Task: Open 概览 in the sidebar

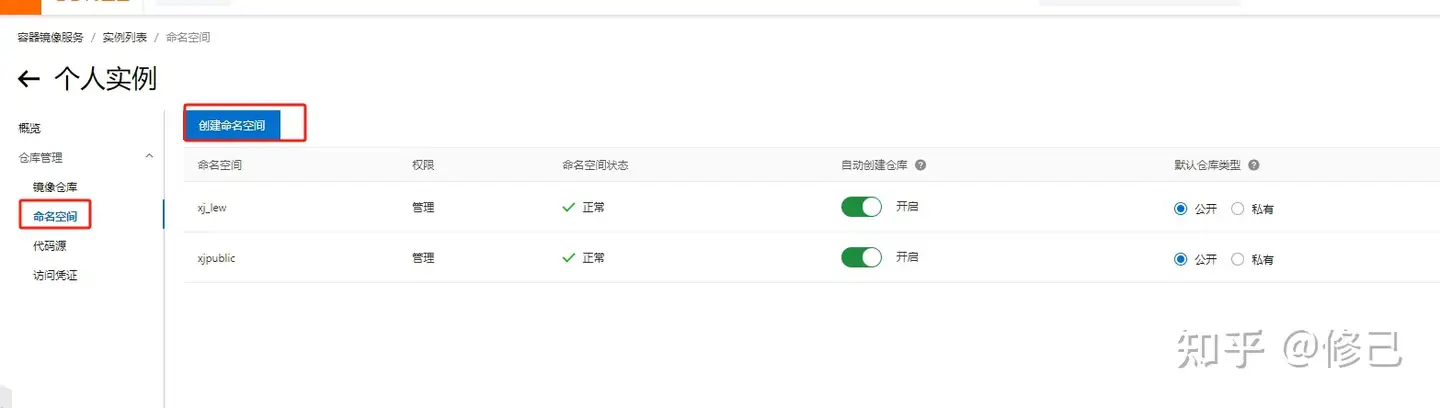Action: [x=30, y=128]
